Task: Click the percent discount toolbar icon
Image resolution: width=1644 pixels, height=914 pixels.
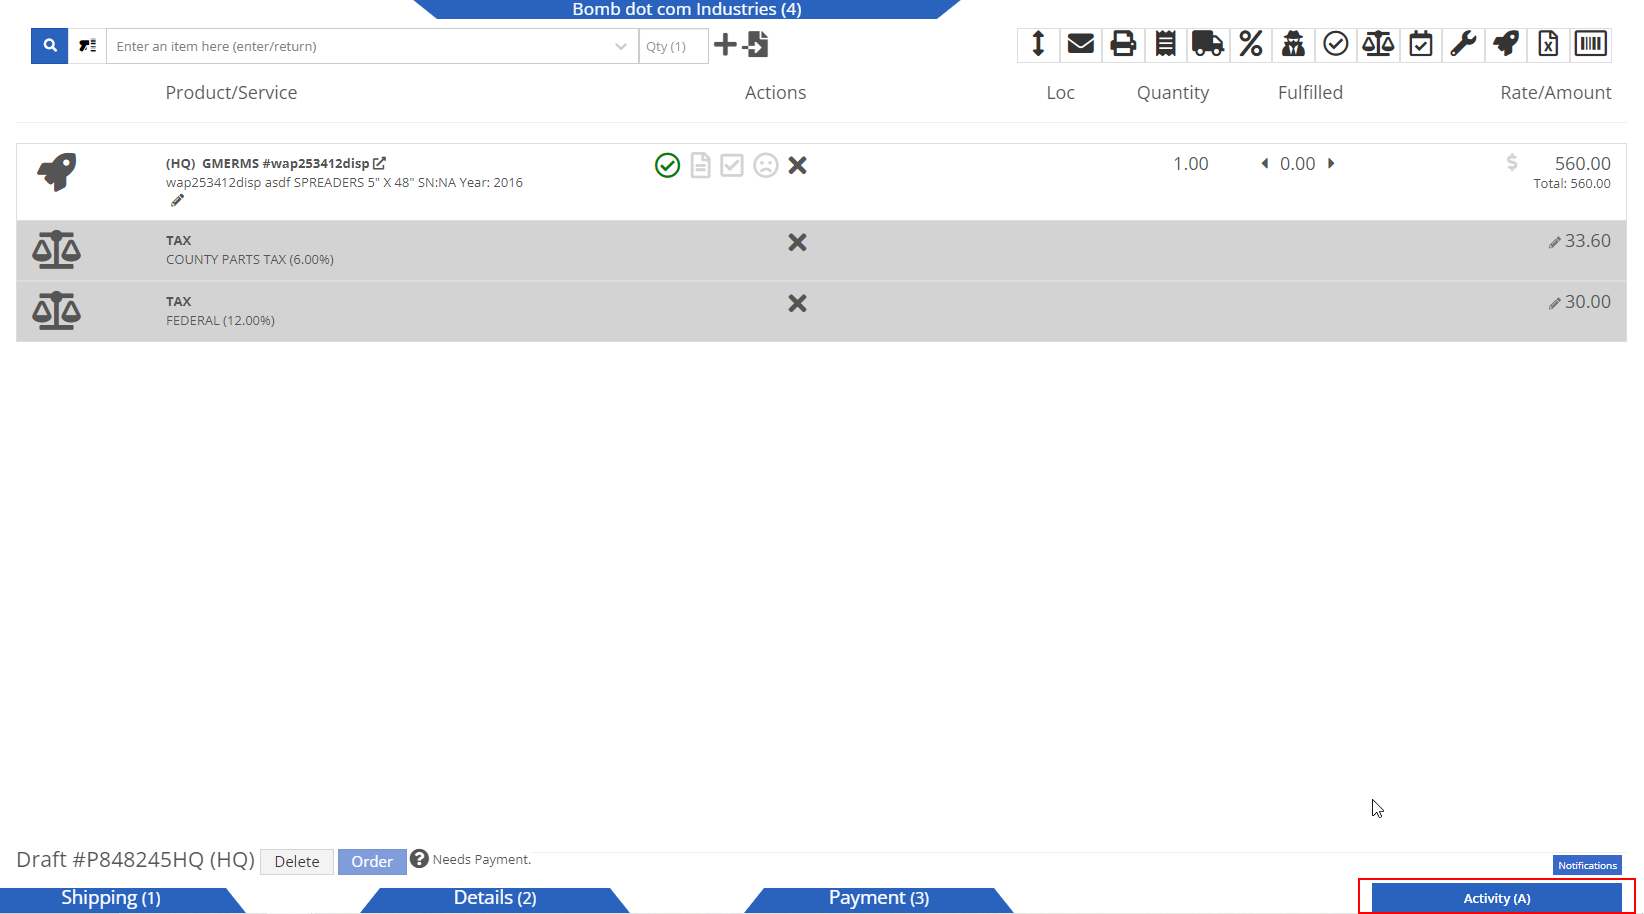Action: [1251, 44]
